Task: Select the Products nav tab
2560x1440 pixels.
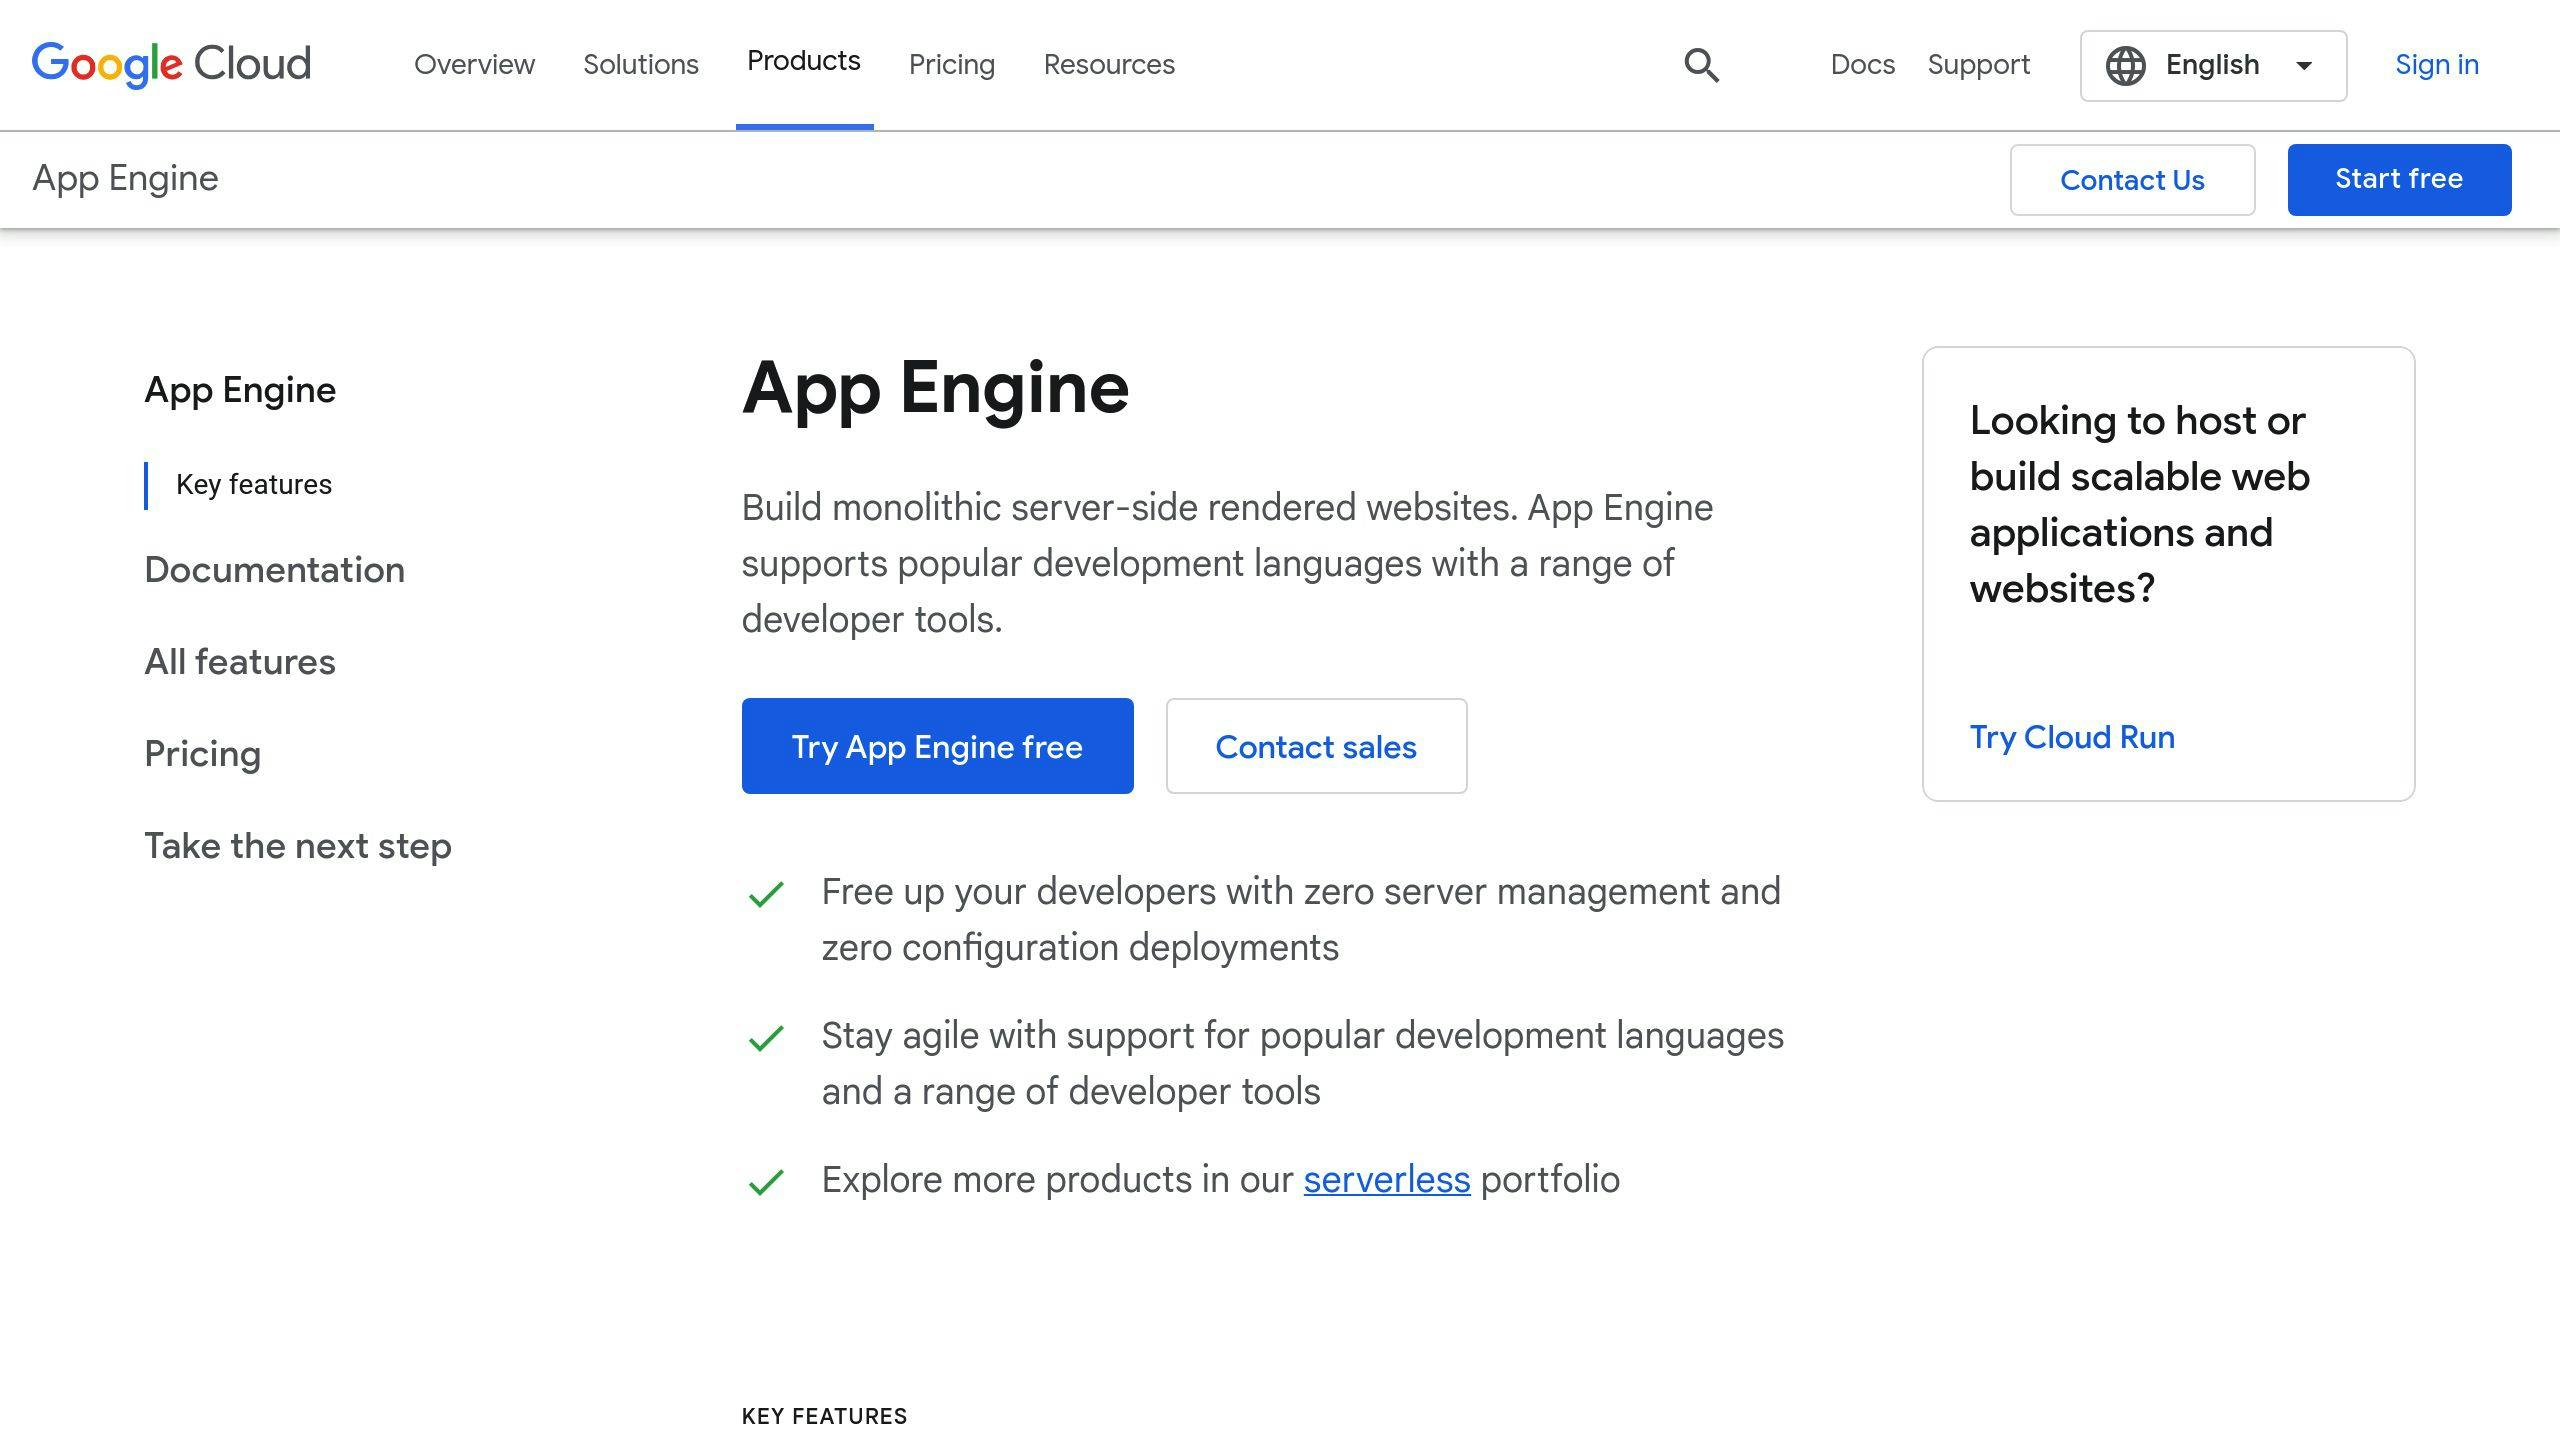Action: 804,62
